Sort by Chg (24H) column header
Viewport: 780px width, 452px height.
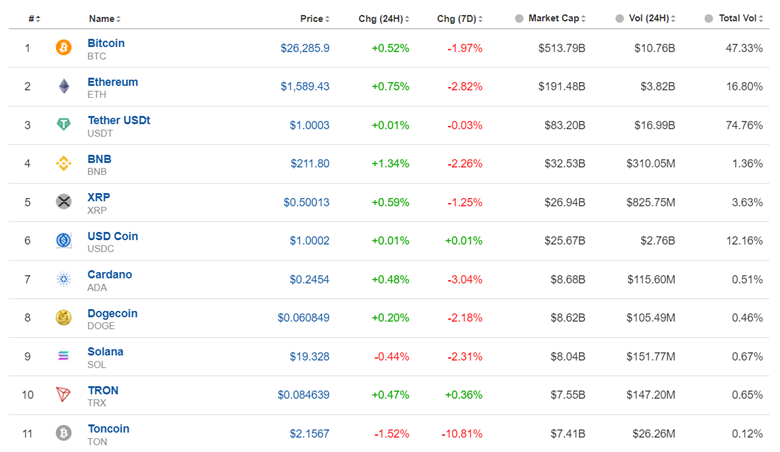coord(384,19)
